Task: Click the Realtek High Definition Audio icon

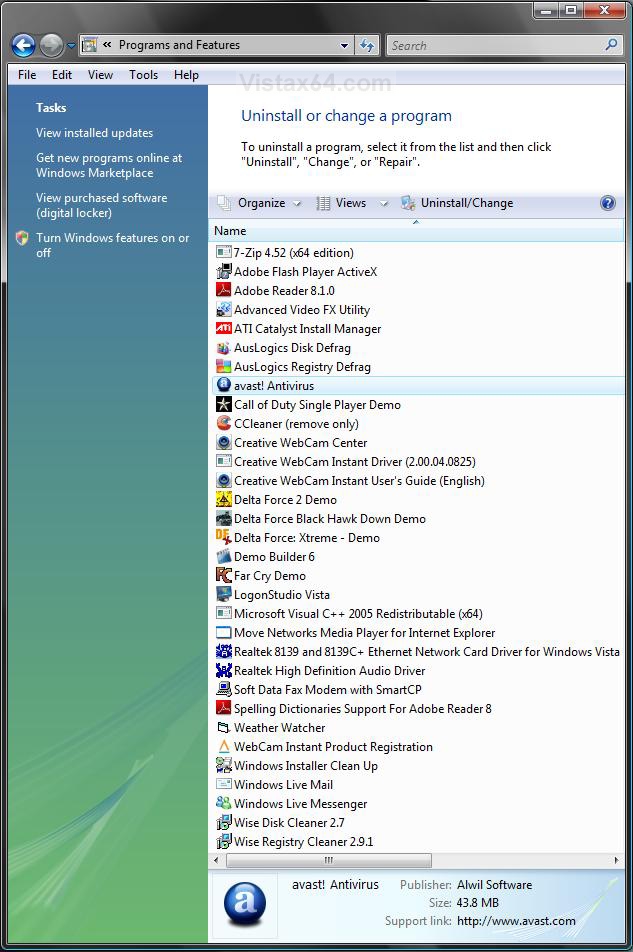Action: (223, 670)
